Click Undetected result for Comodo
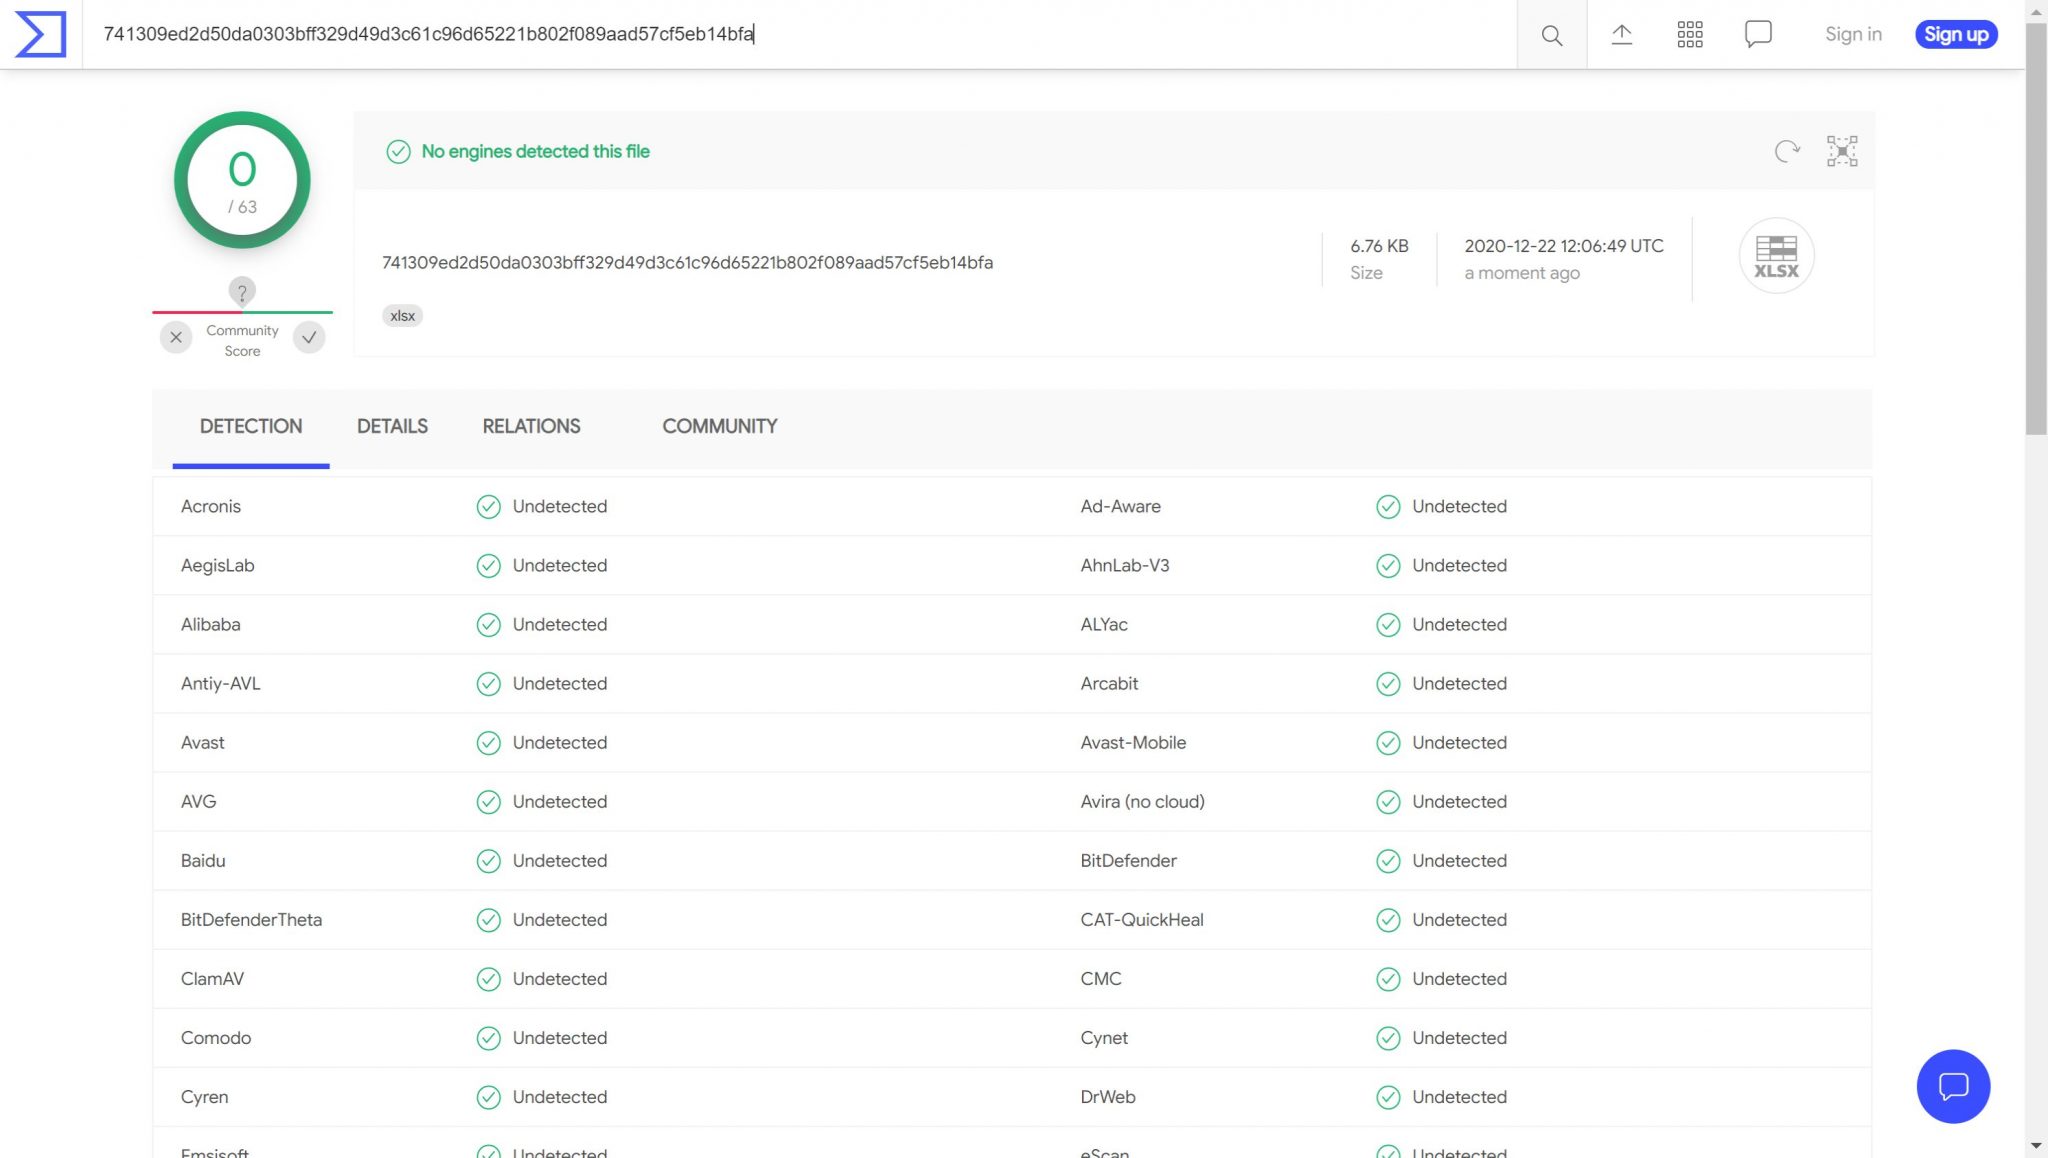The height and width of the screenshot is (1158, 2048). coord(559,1037)
